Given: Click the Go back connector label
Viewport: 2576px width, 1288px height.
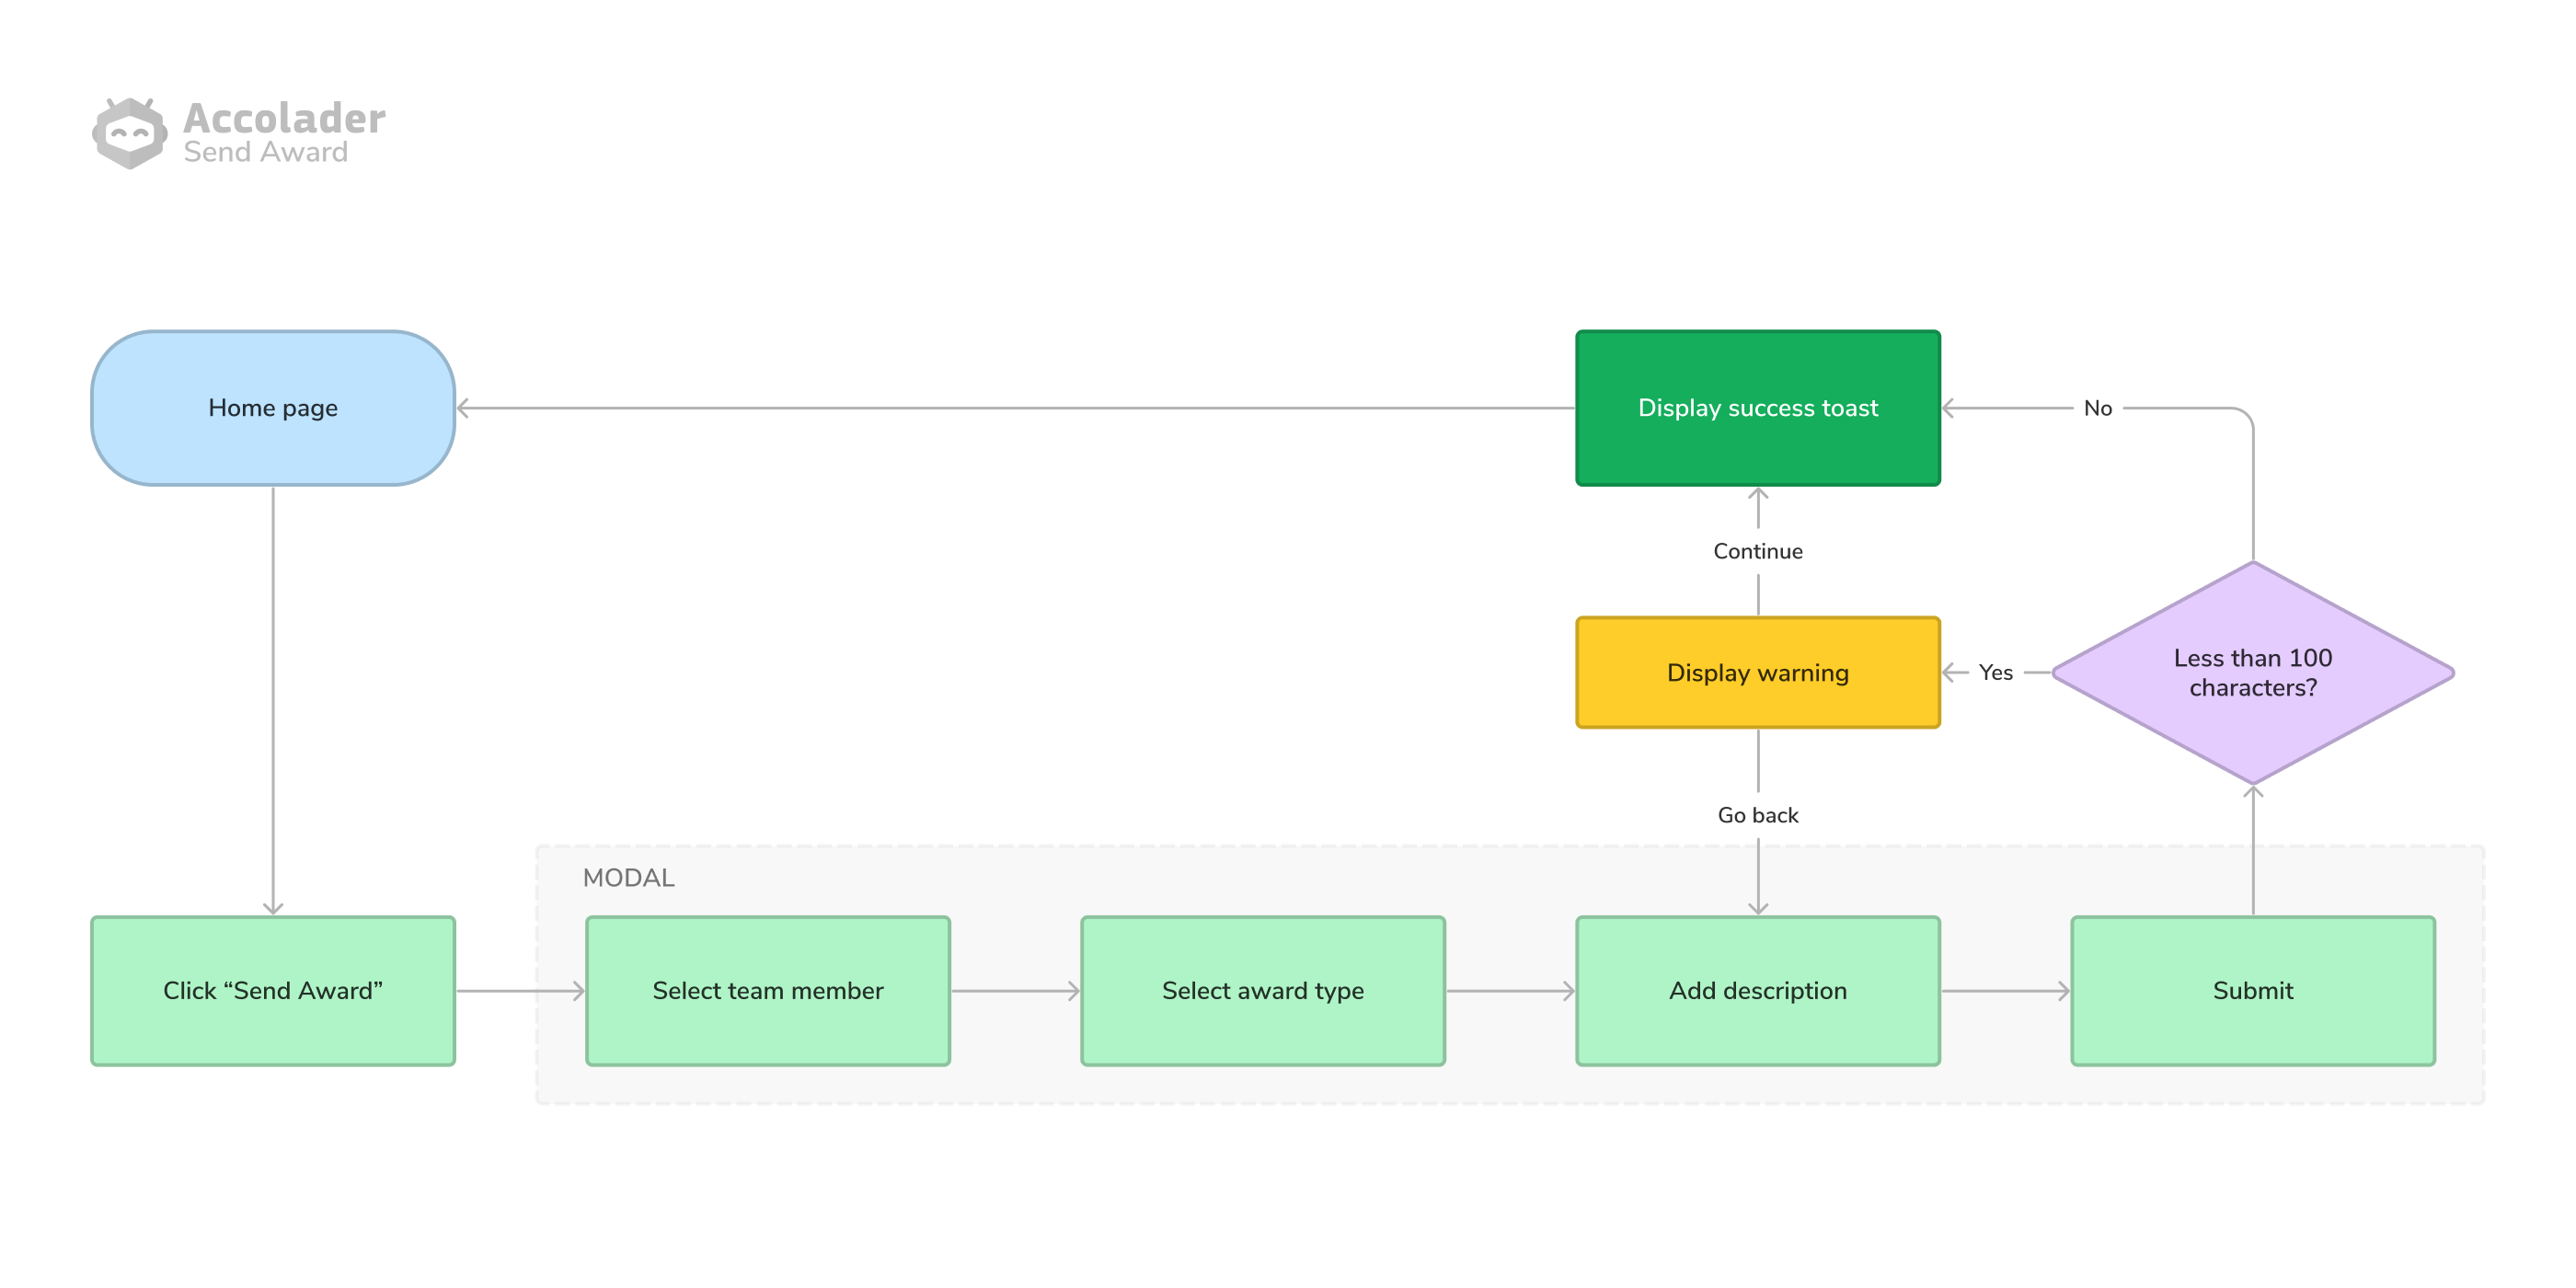Looking at the screenshot, I should [x=1757, y=815].
